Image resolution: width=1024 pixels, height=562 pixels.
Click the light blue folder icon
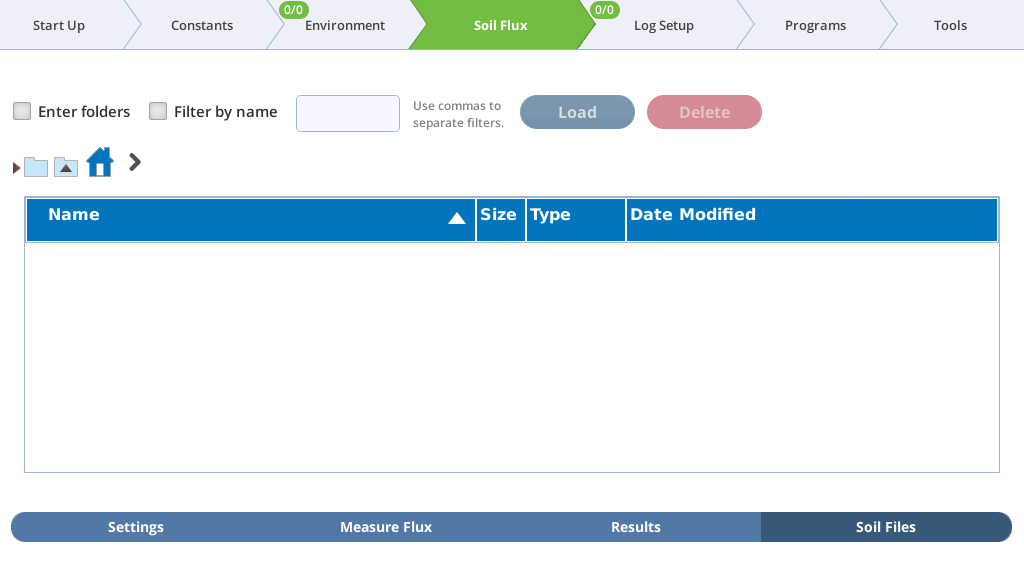tap(36, 167)
